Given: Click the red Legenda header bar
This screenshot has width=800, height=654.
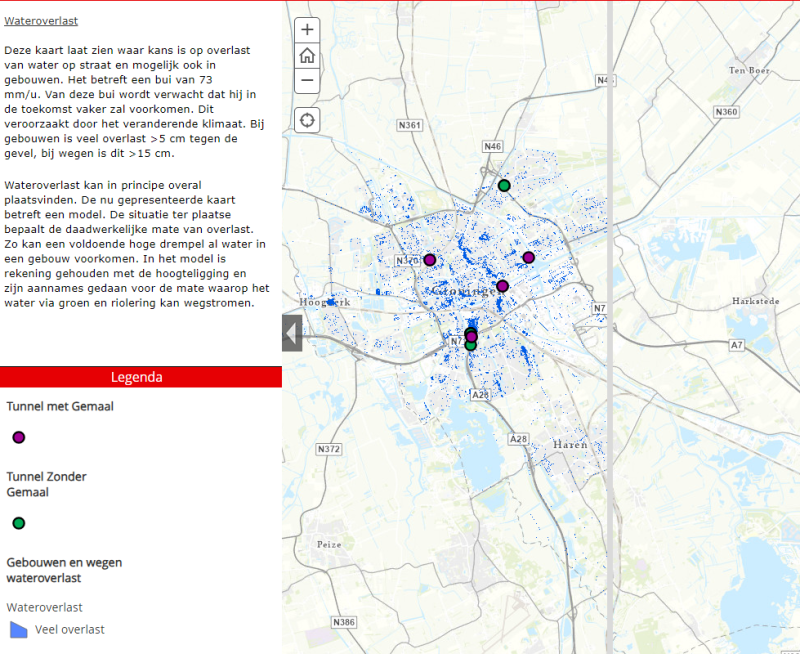Looking at the screenshot, I should [140, 377].
